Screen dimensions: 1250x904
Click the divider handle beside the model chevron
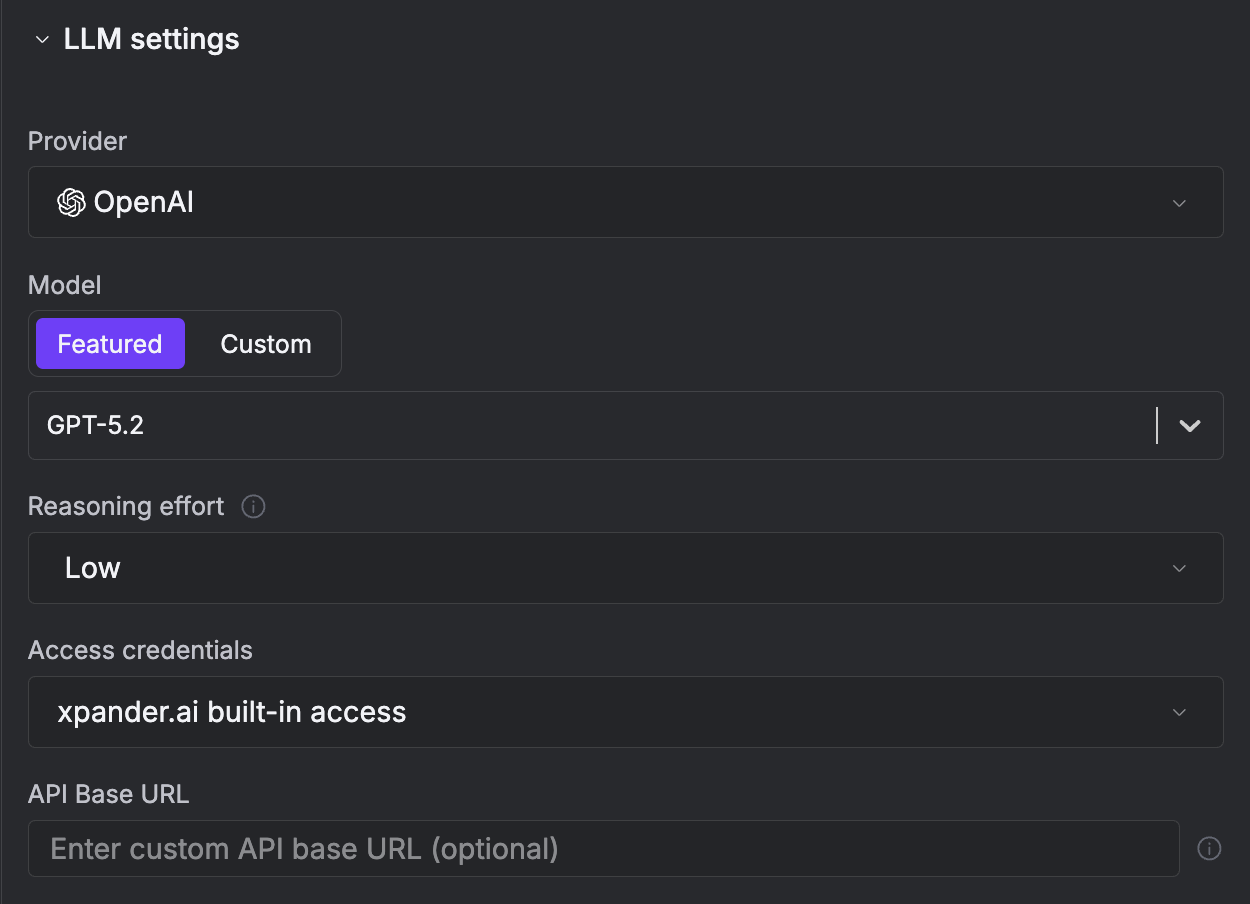[x=1158, y=425]
